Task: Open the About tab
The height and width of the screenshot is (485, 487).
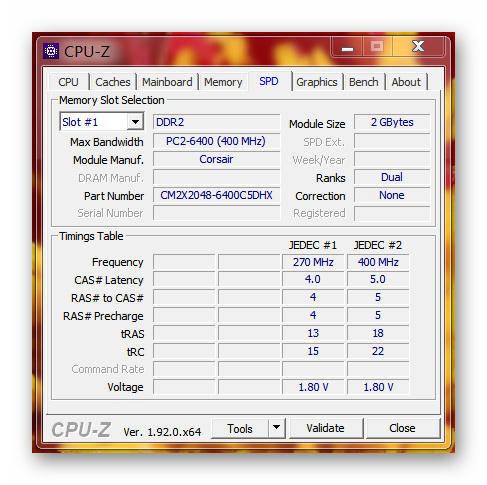Action: [x=406, y=82]
